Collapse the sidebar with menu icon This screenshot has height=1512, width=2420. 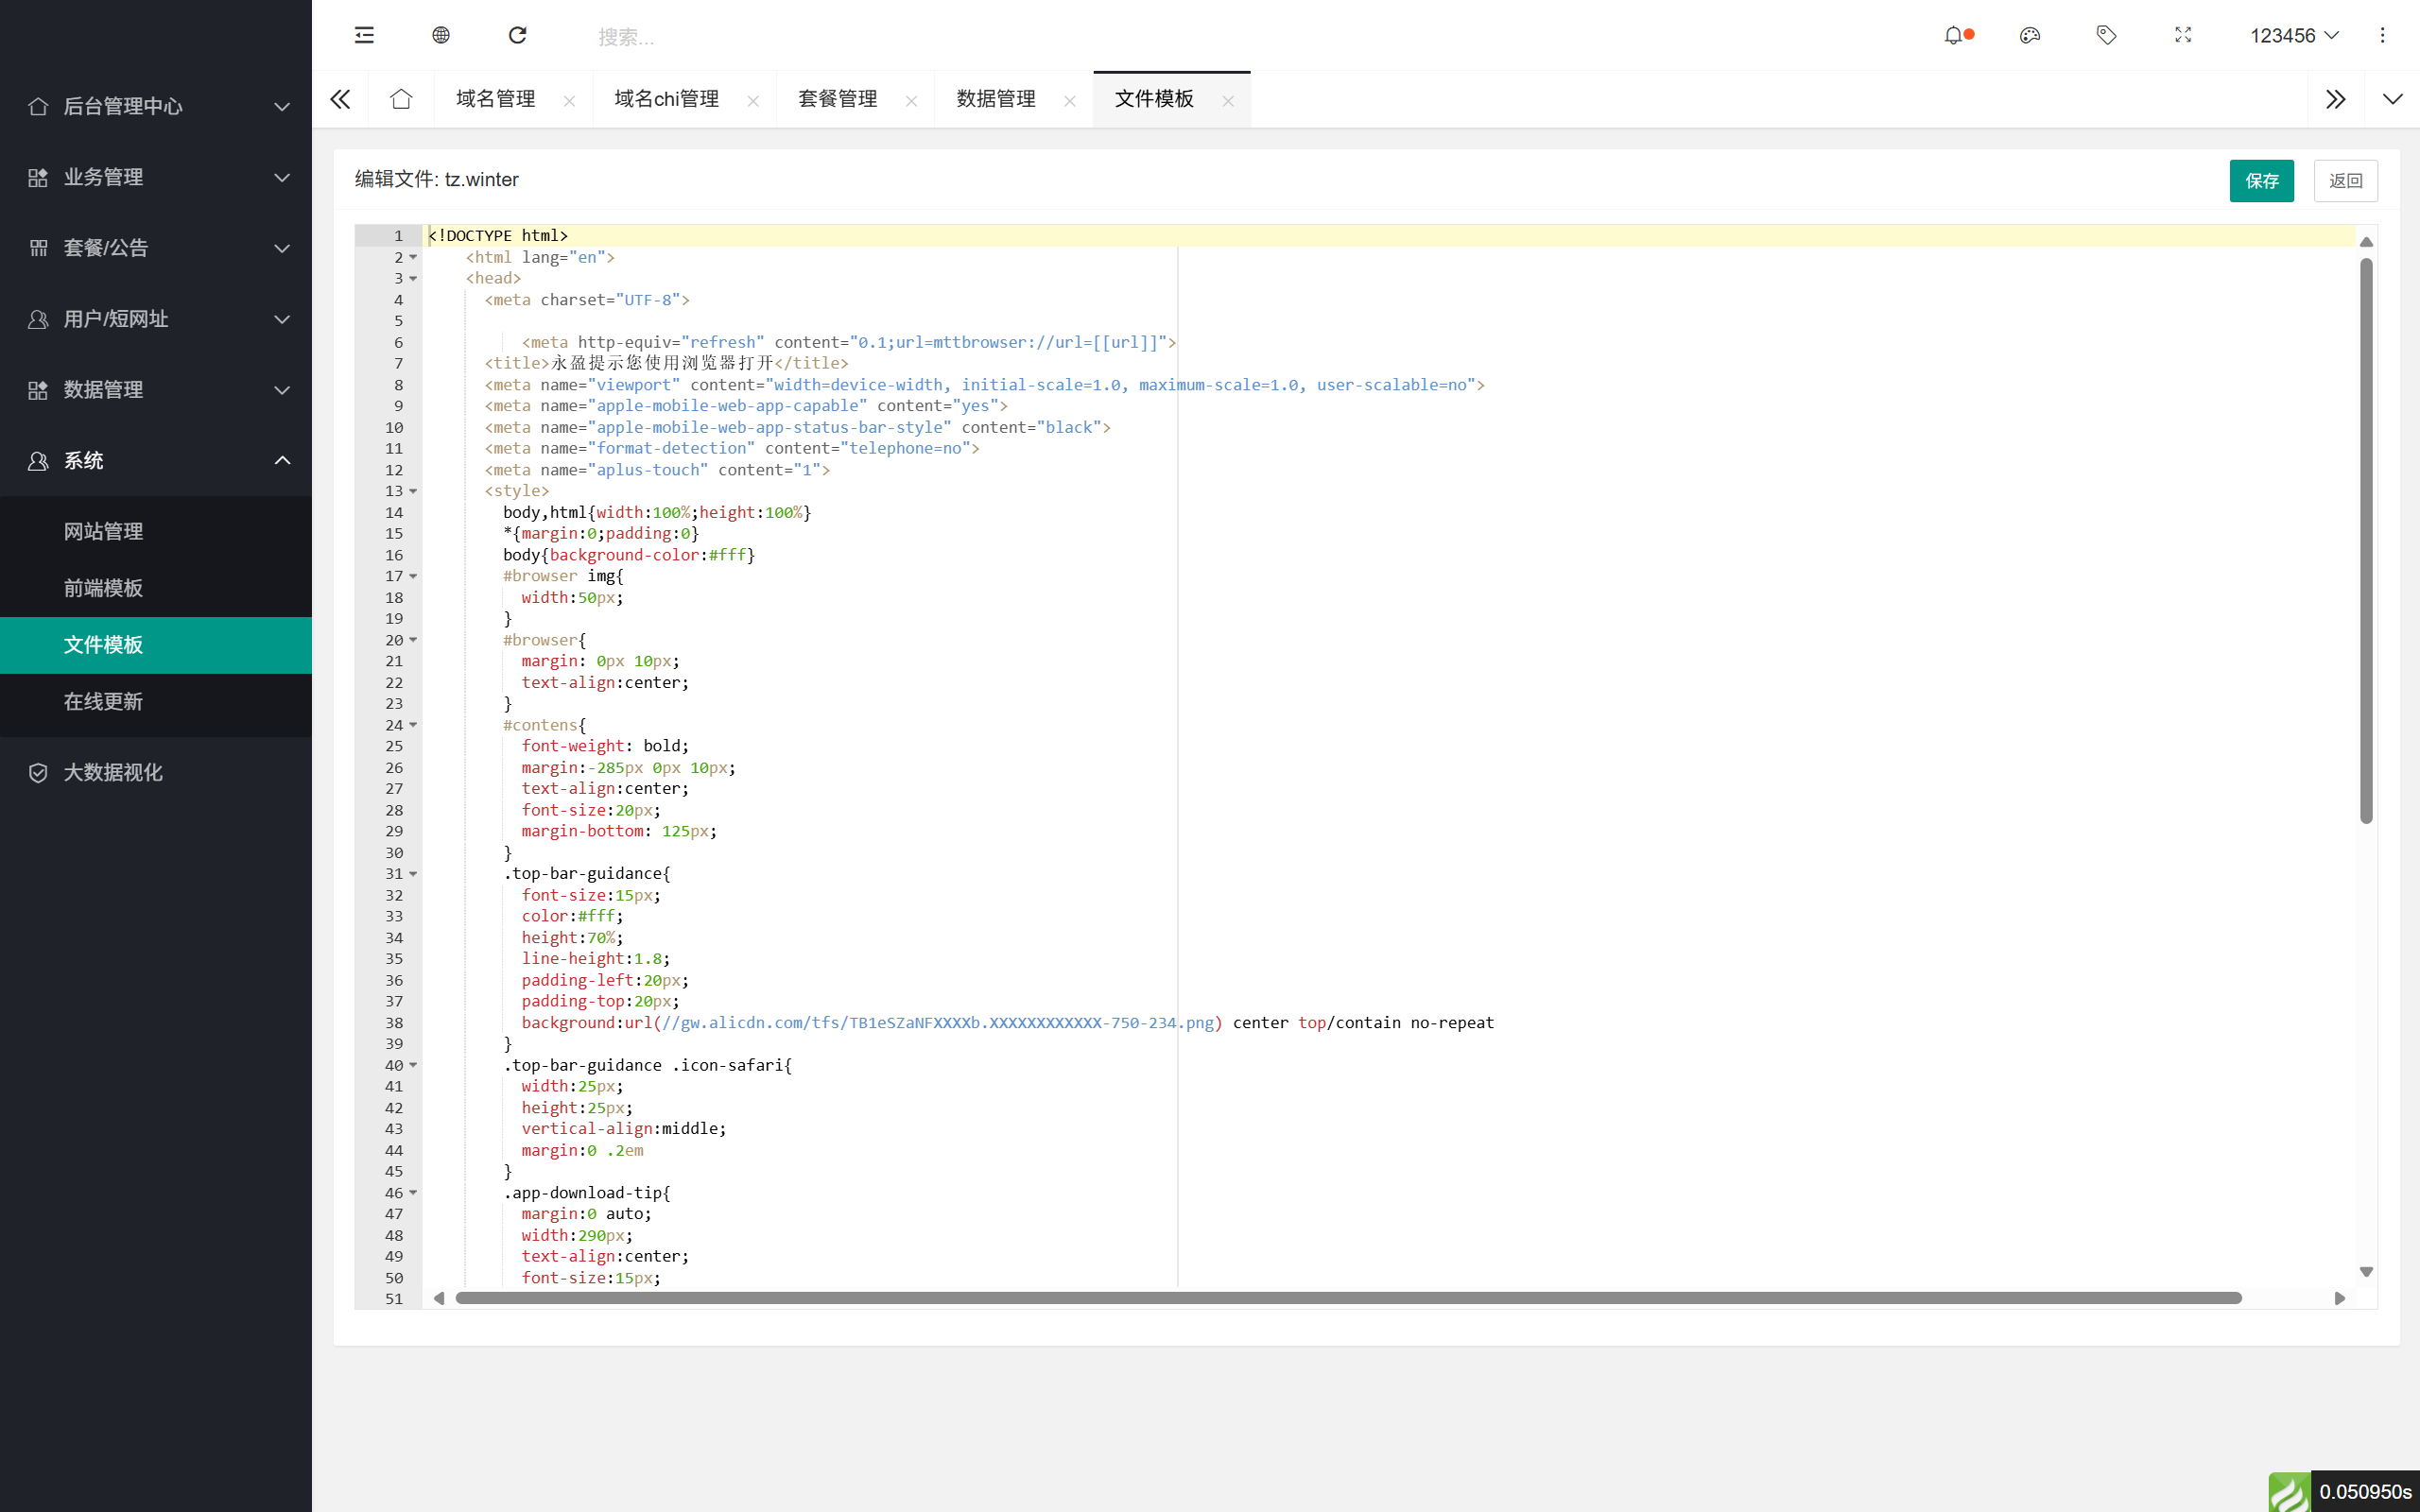coord(363,35)
